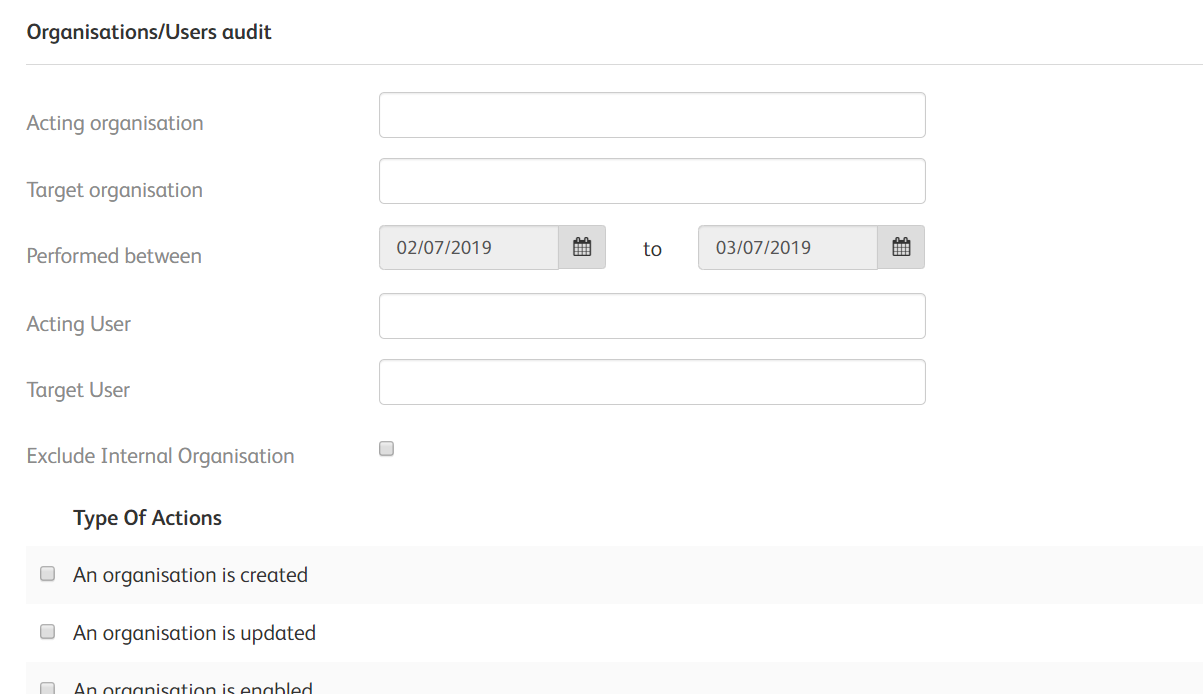Click the Type Of Actions heading
Viewport: 1203px width, 694px height.
(148, 518)
